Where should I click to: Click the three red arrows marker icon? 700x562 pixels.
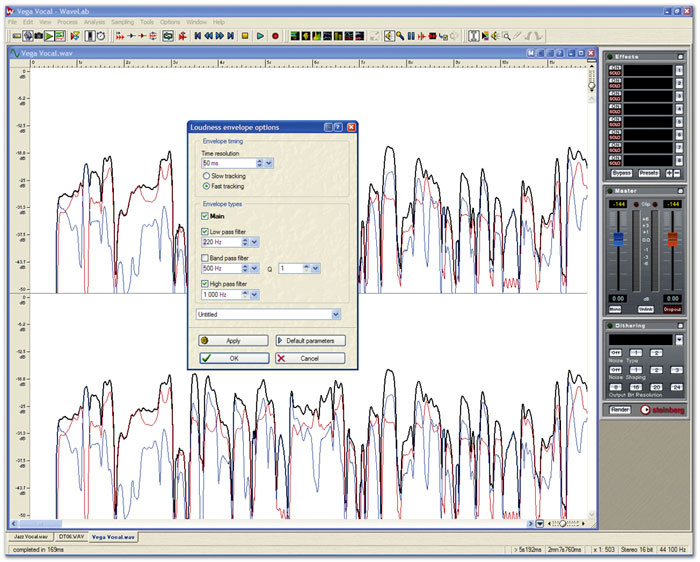tap(120, 36)
